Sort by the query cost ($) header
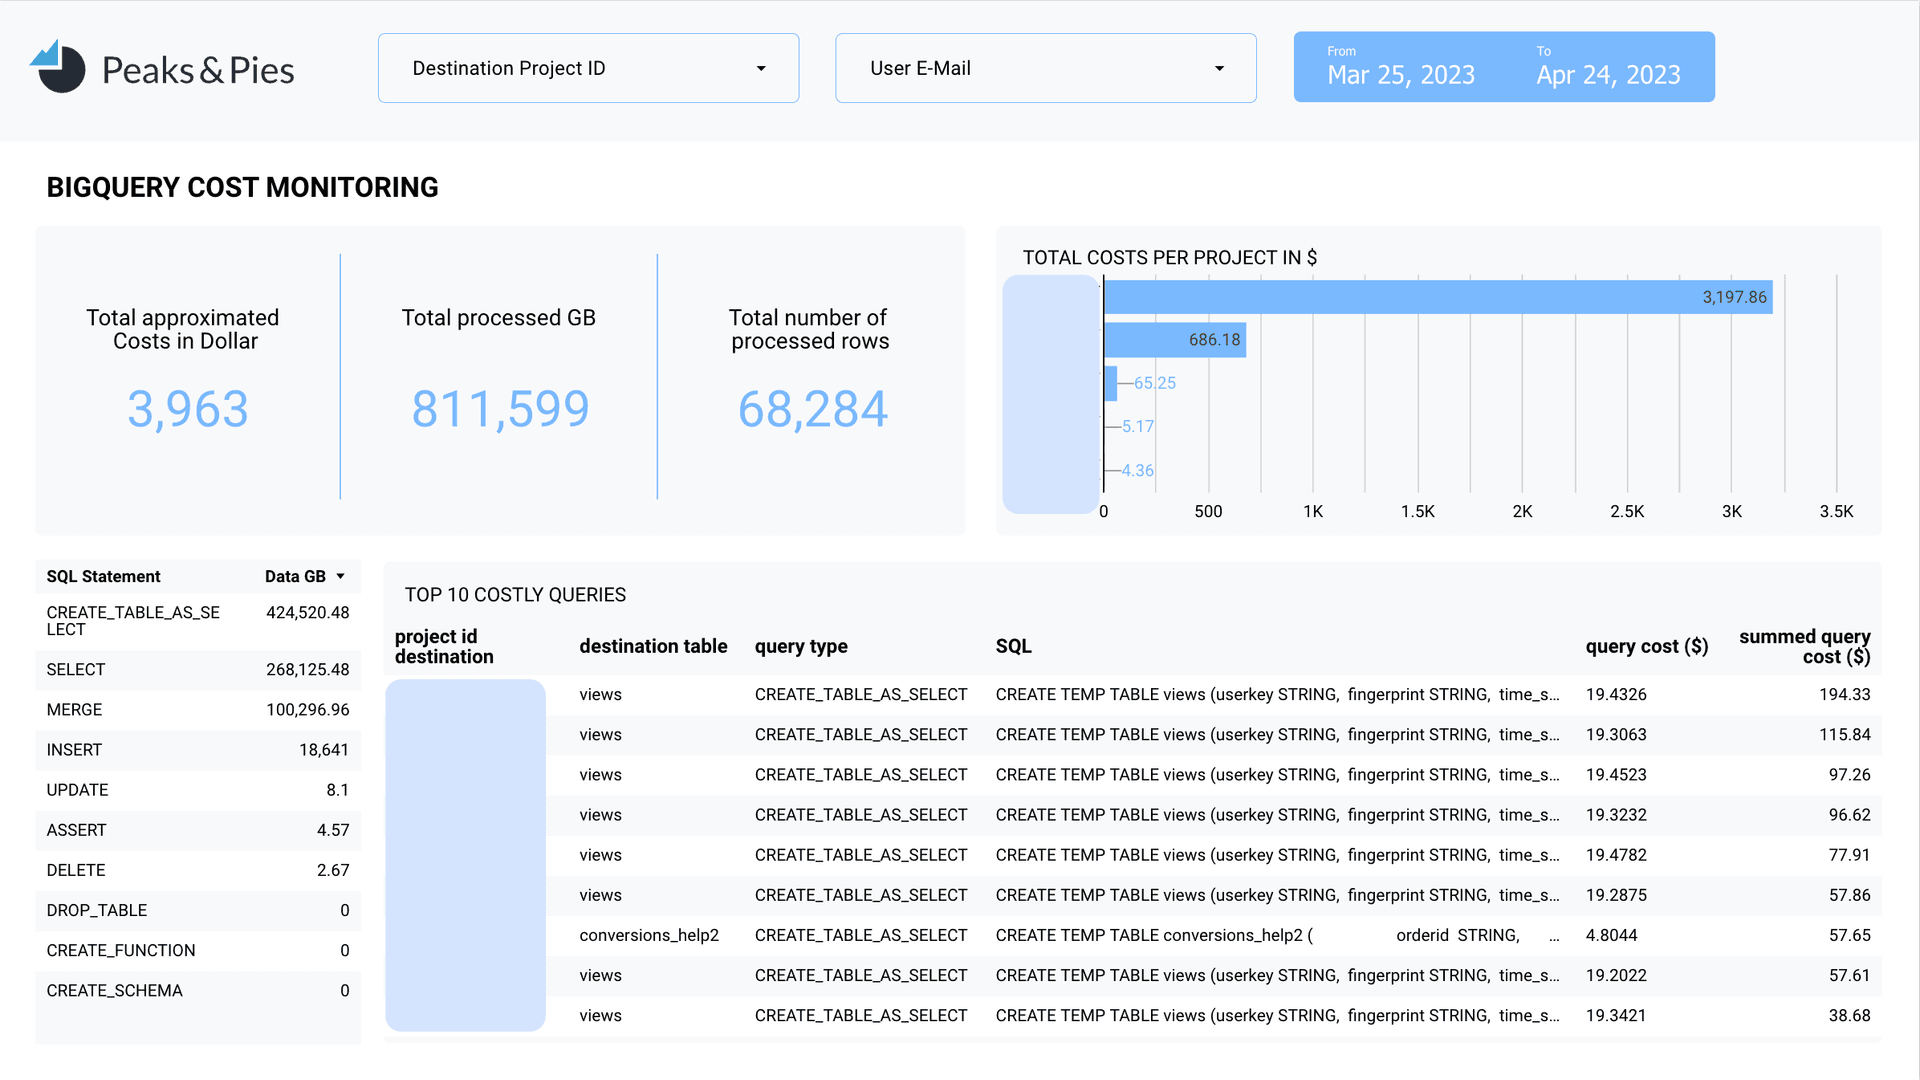Viewport: 1920px width, 1080px height. [x=1646, y=647]
